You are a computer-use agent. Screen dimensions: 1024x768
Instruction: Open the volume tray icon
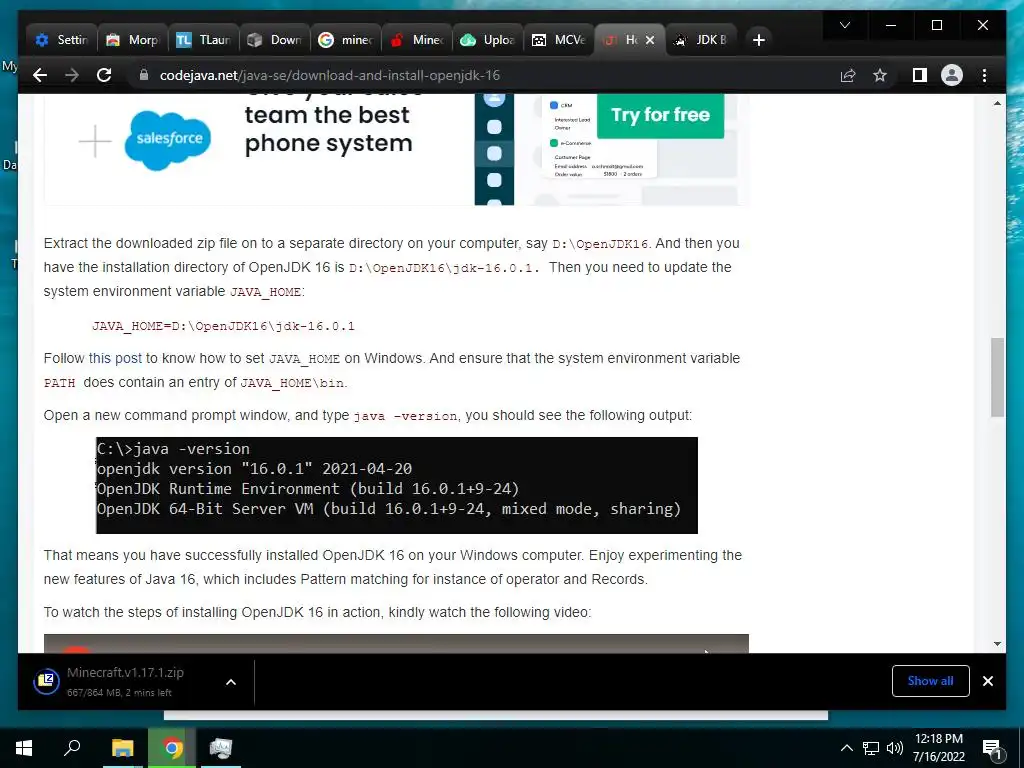(894, 748)
